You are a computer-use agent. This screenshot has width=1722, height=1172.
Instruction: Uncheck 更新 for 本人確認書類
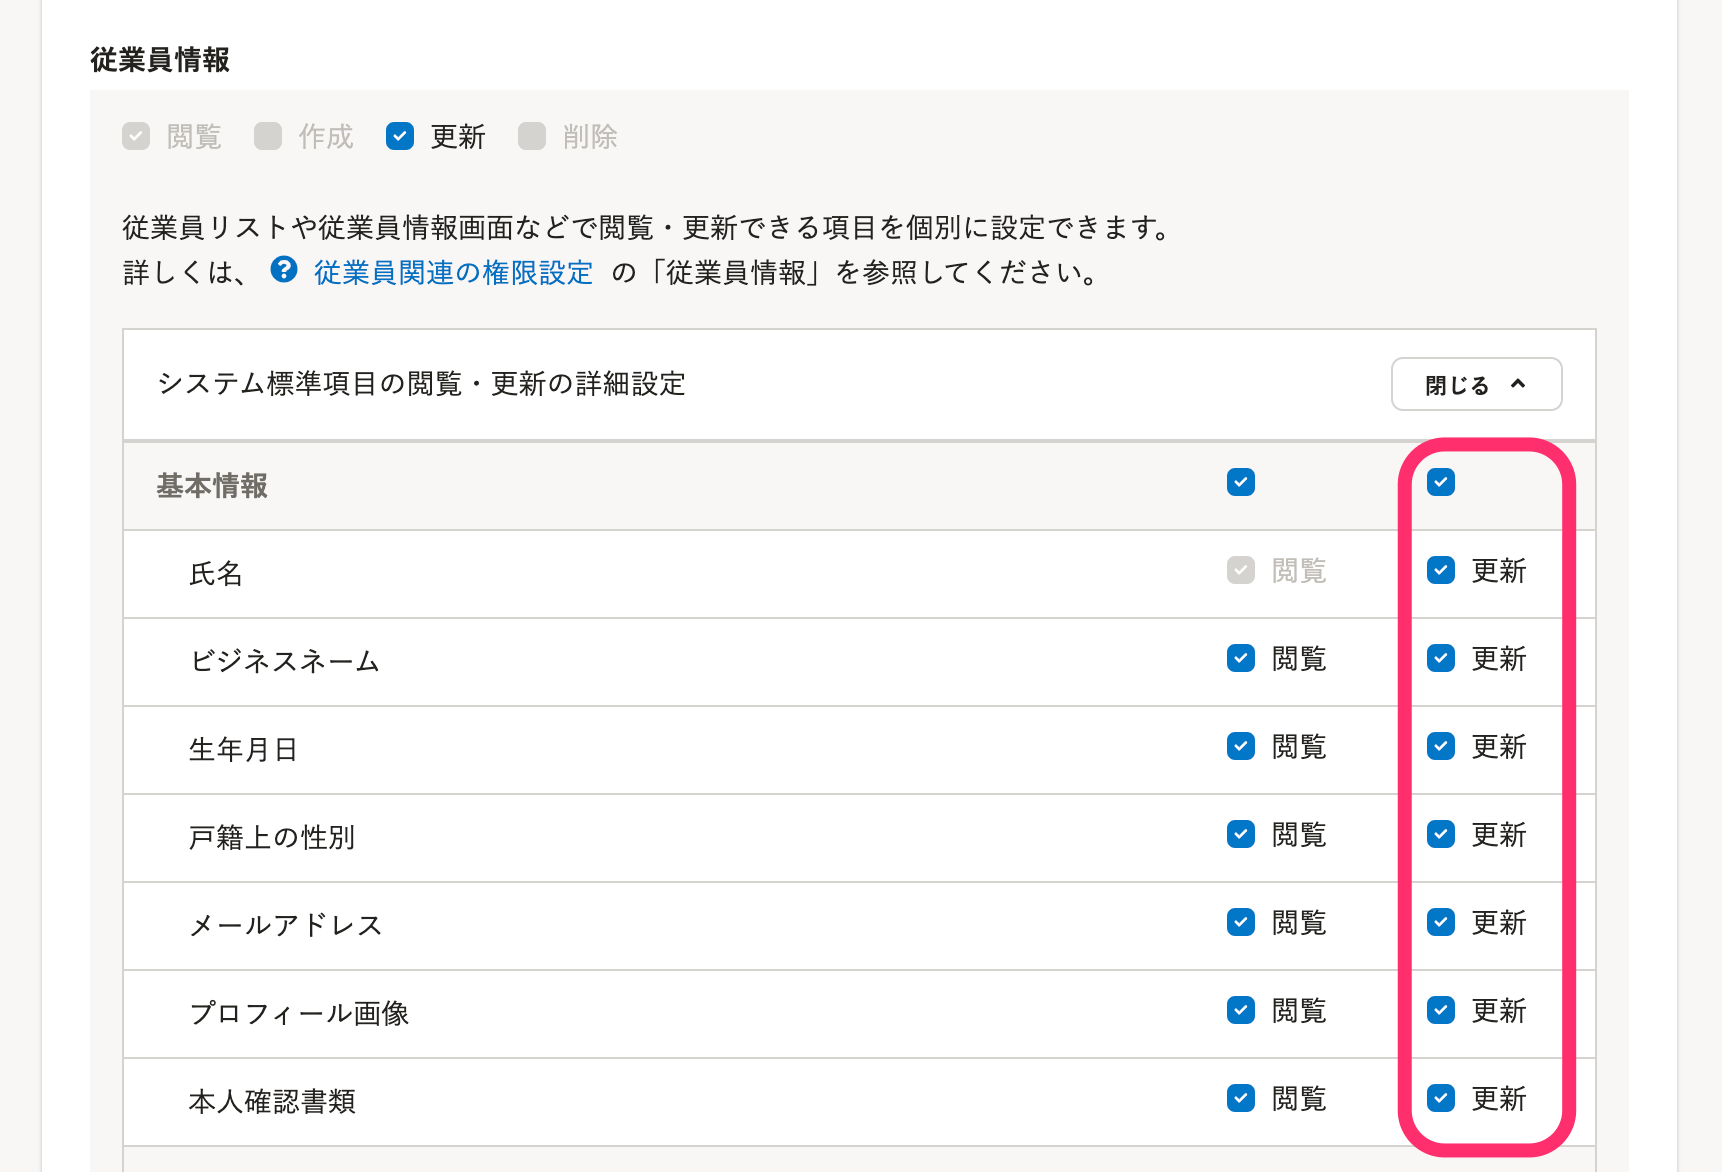click(1441, 1098)
